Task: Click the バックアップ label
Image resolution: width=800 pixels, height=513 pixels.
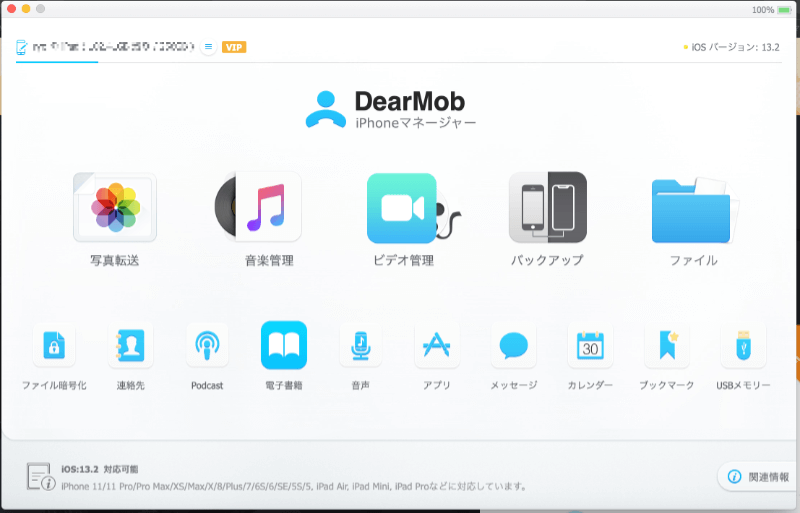Action: 547,260
